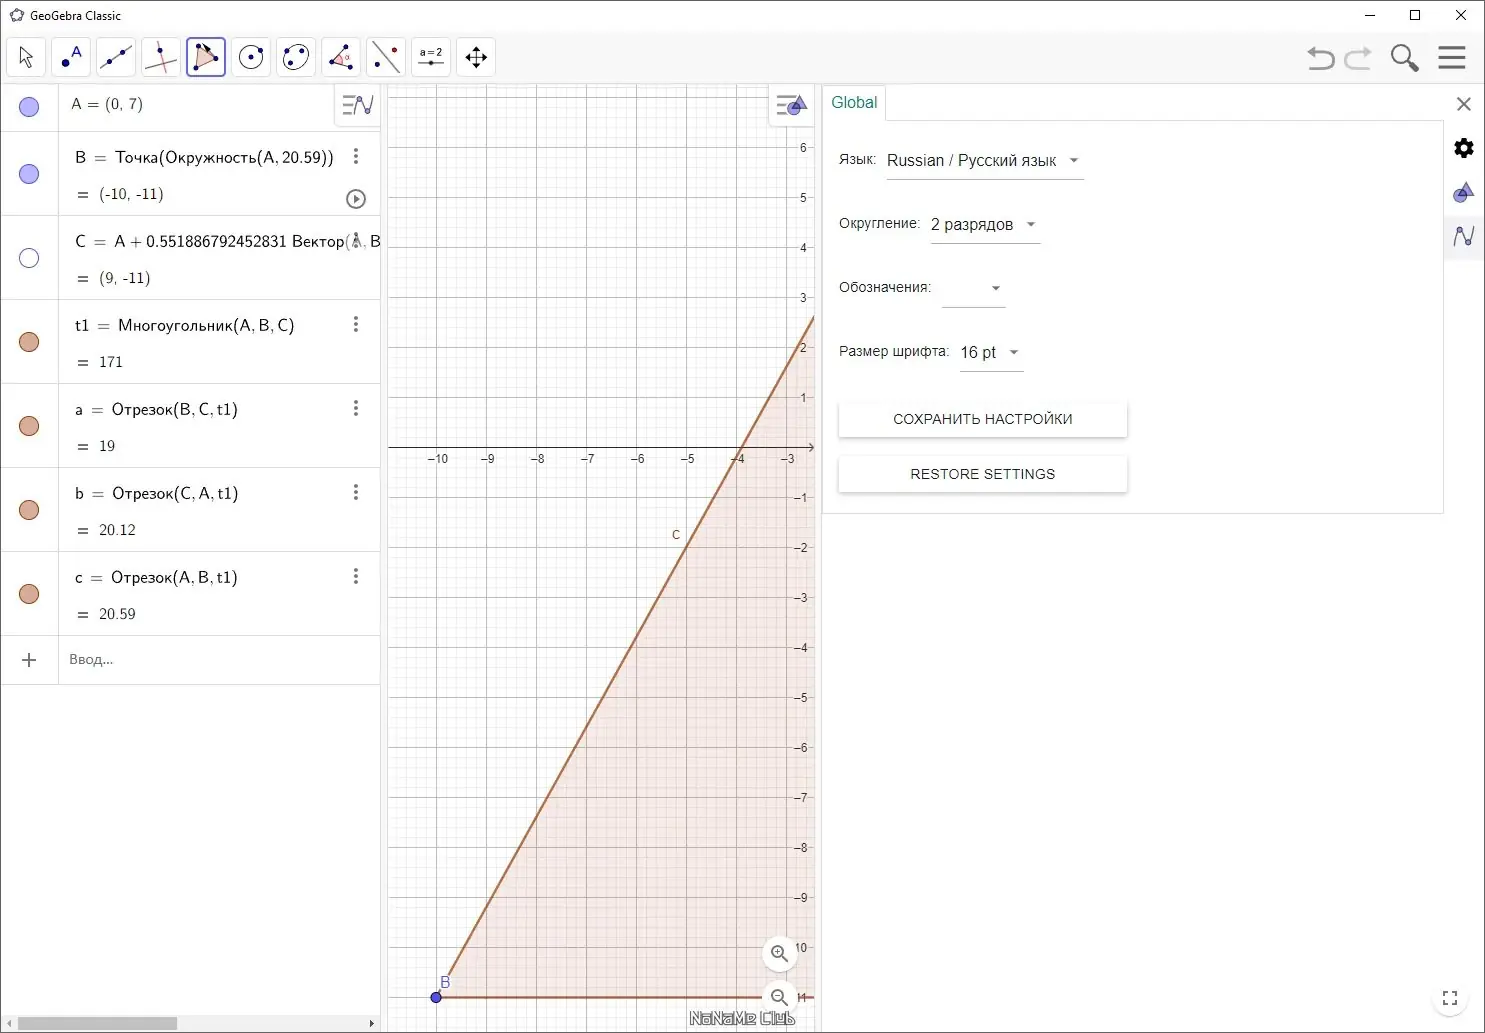This screenshot has height=1033, width=1485.
Task: Zoom out on the graphics view
Action: 780,997
